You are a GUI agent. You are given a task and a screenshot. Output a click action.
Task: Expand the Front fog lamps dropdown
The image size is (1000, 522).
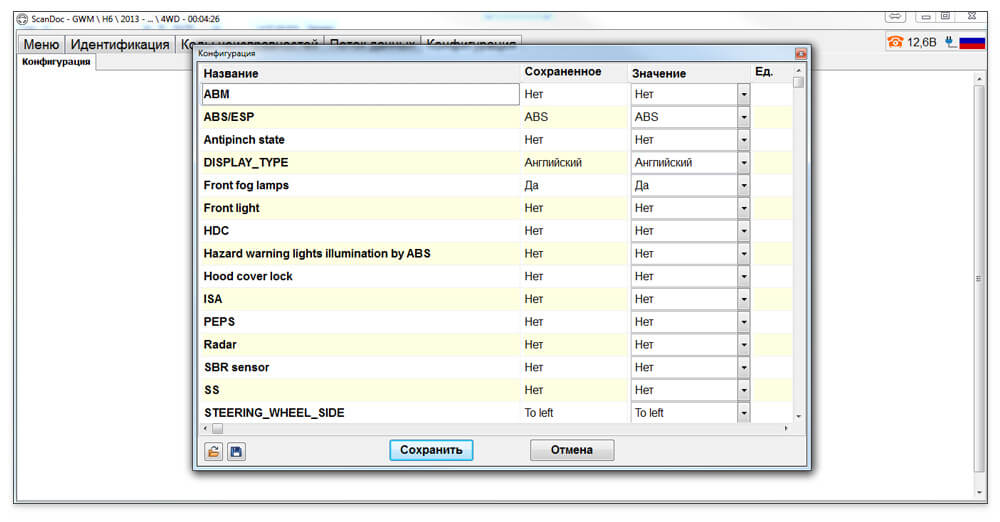pyautogui.click(x=744, y=186)
